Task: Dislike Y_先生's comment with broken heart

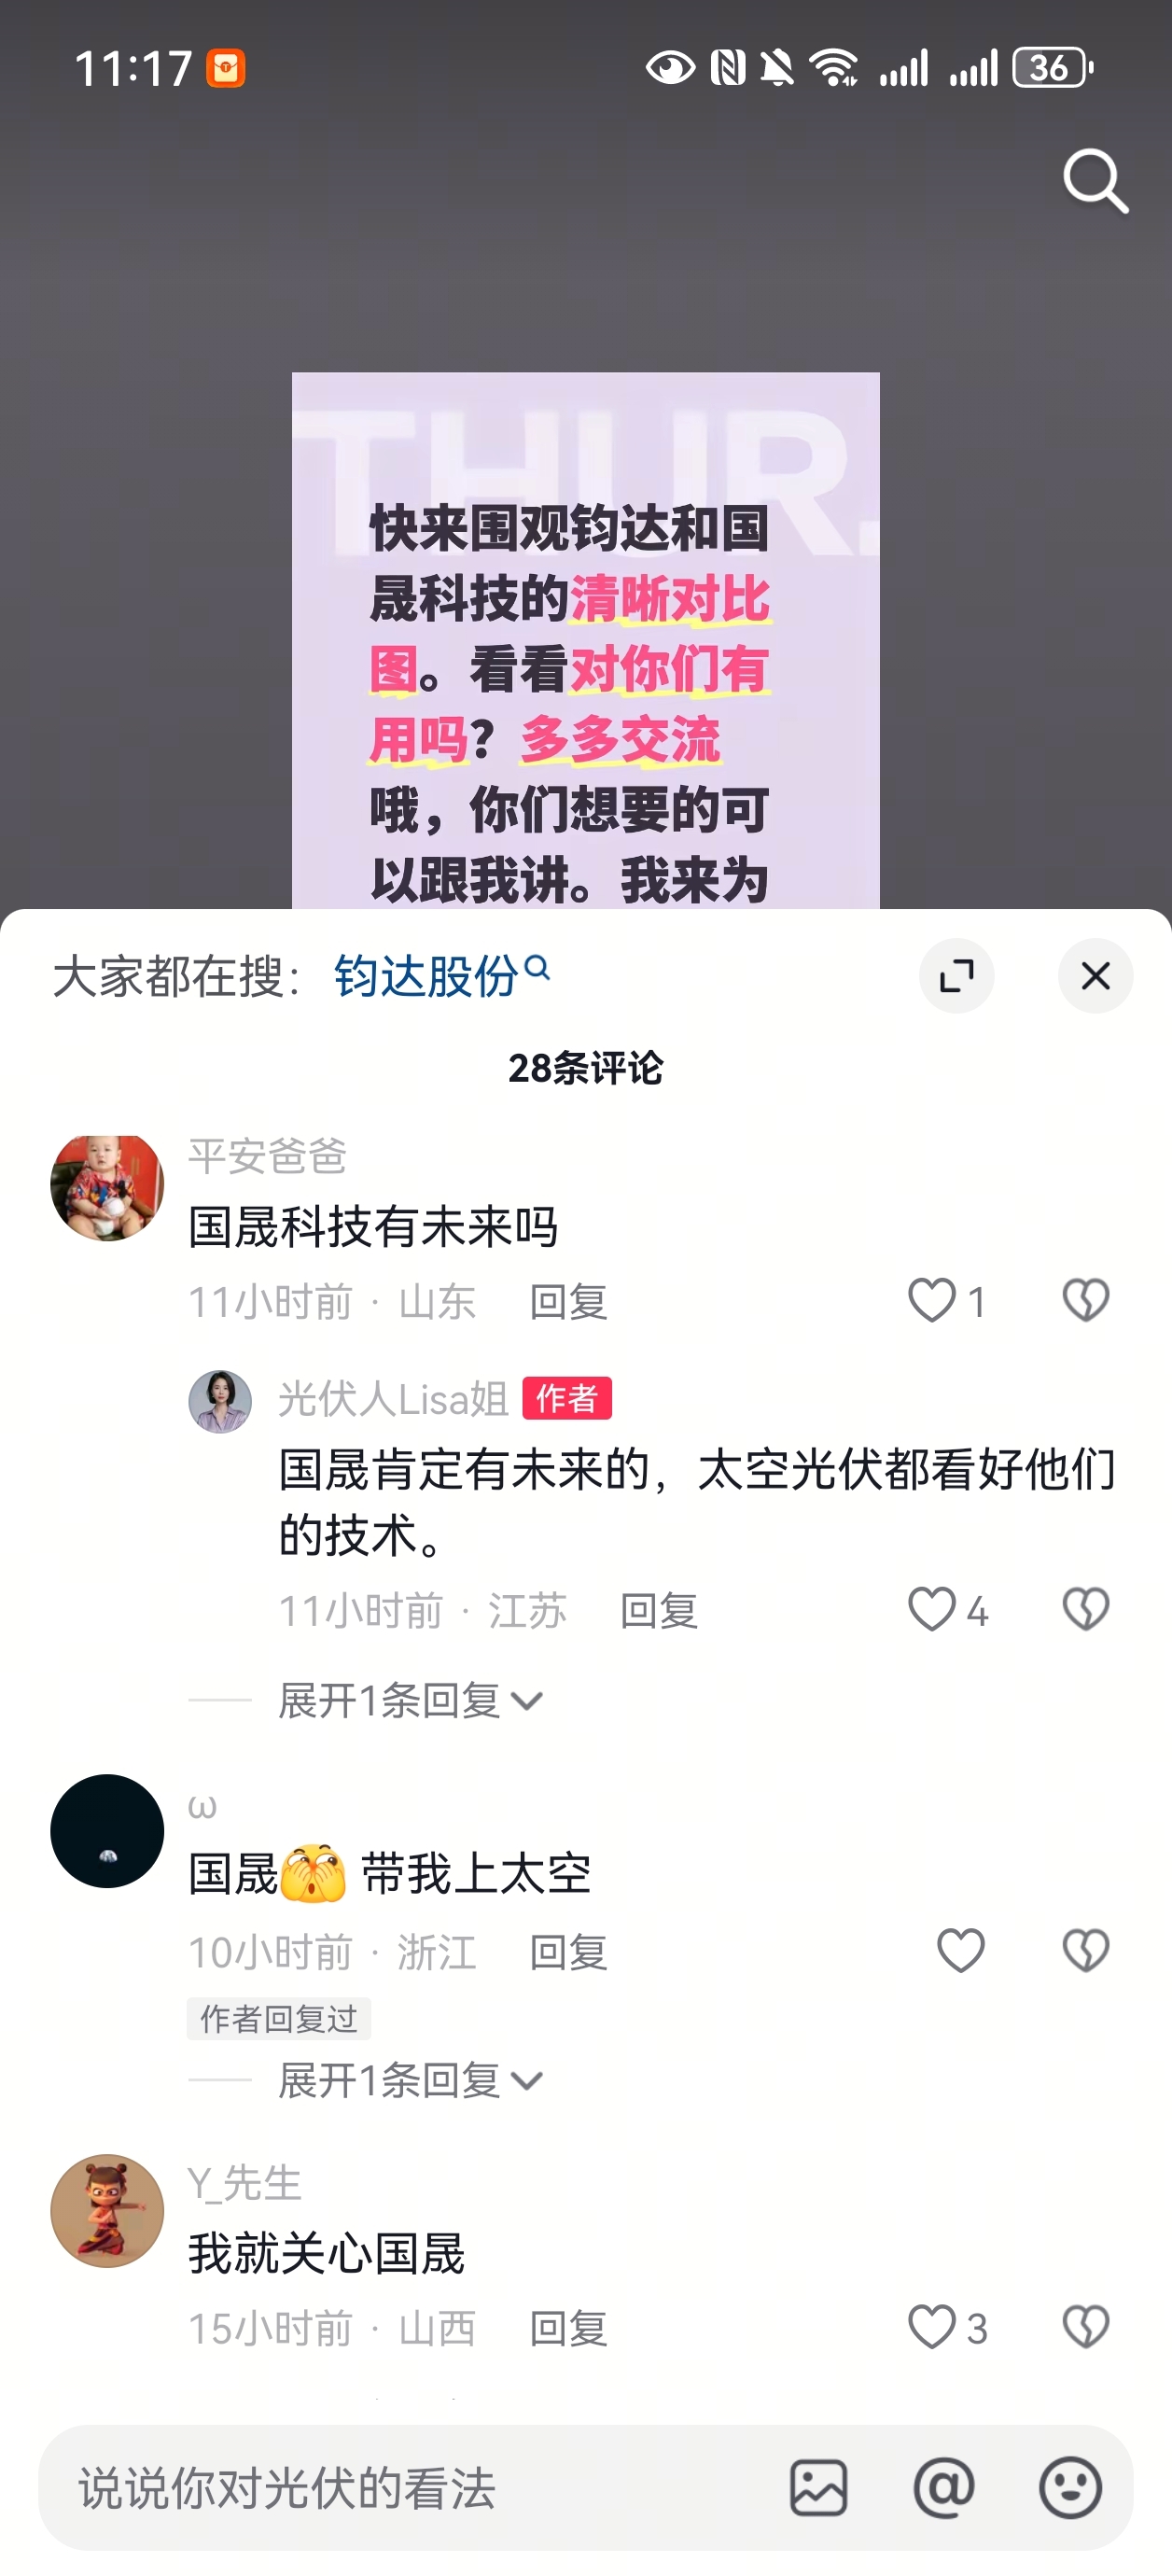Action: [x=1086, y=2327]
